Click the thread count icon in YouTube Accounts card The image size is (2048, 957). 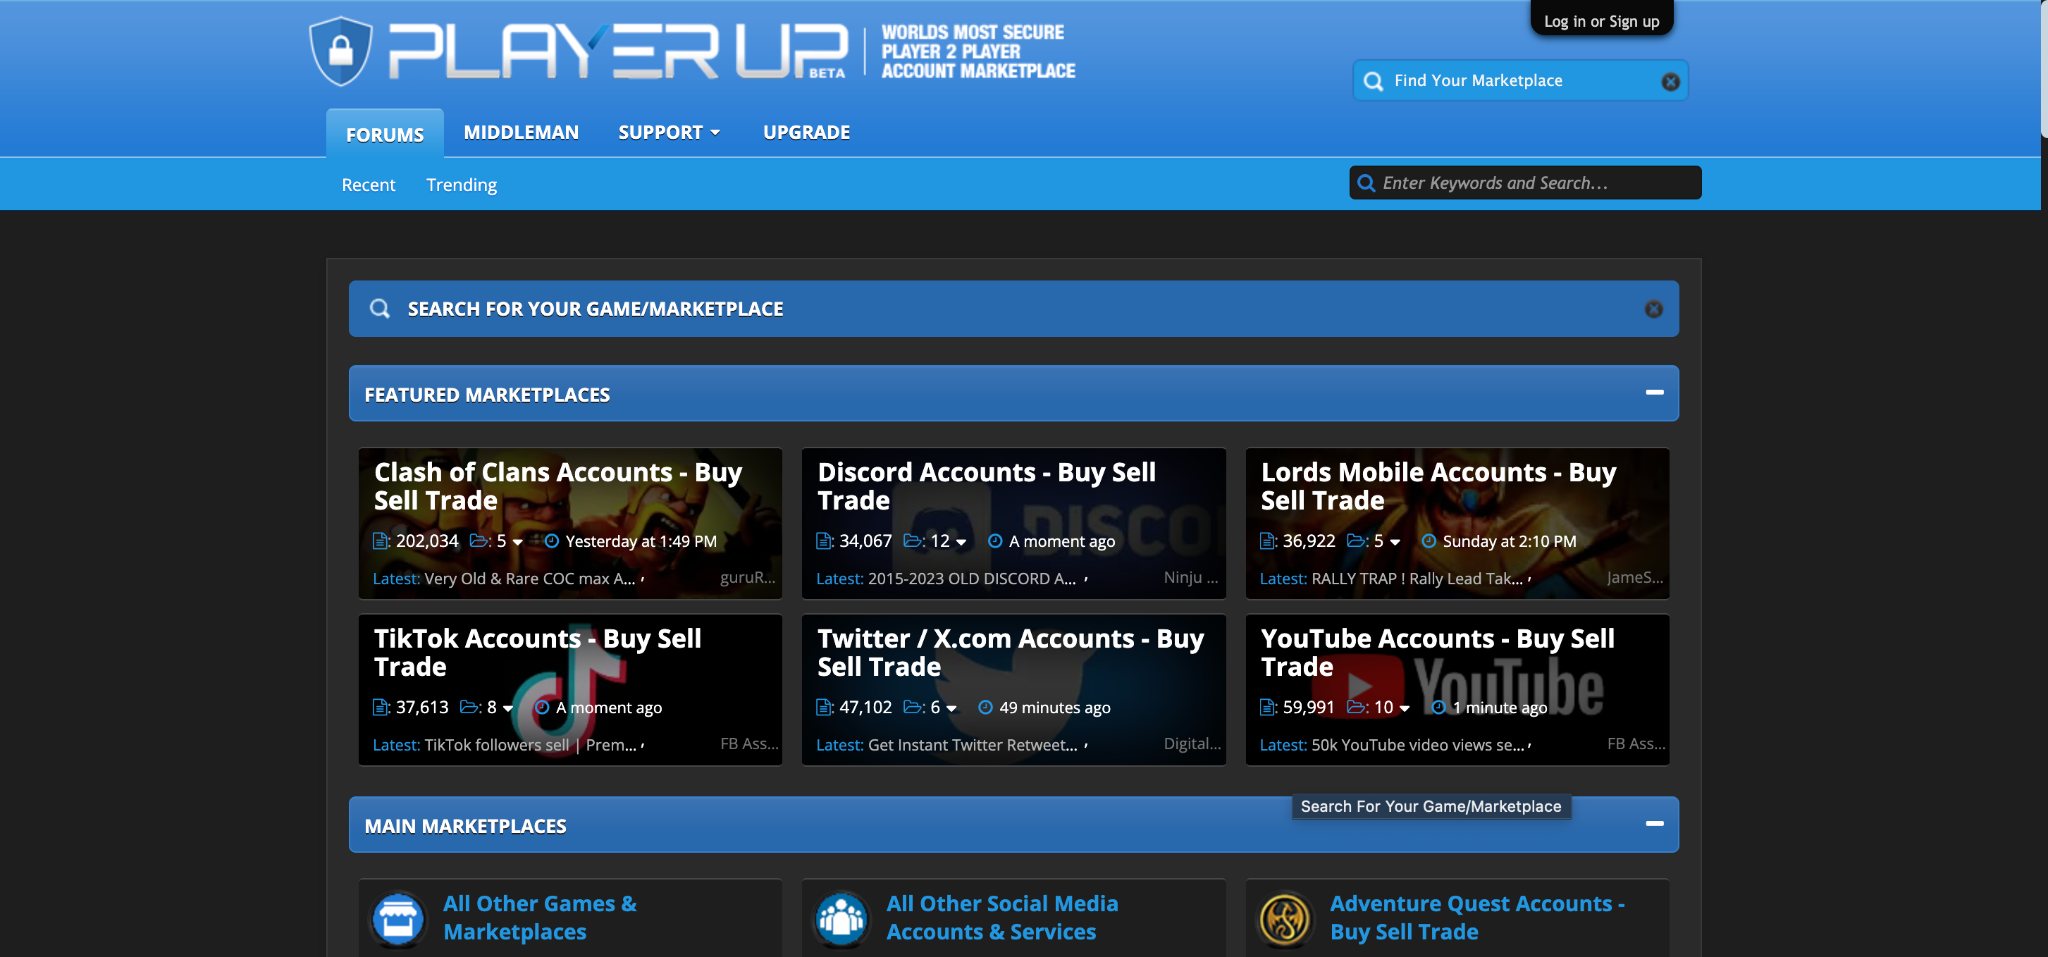(1267, 707)
